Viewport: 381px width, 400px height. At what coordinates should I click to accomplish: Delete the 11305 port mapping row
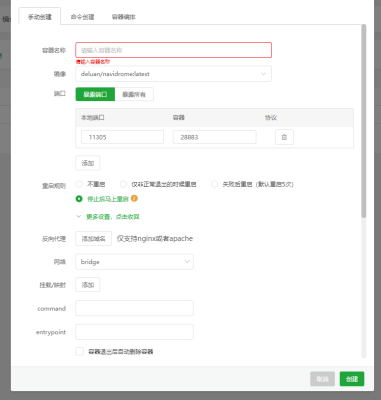[x=284, y=137]
